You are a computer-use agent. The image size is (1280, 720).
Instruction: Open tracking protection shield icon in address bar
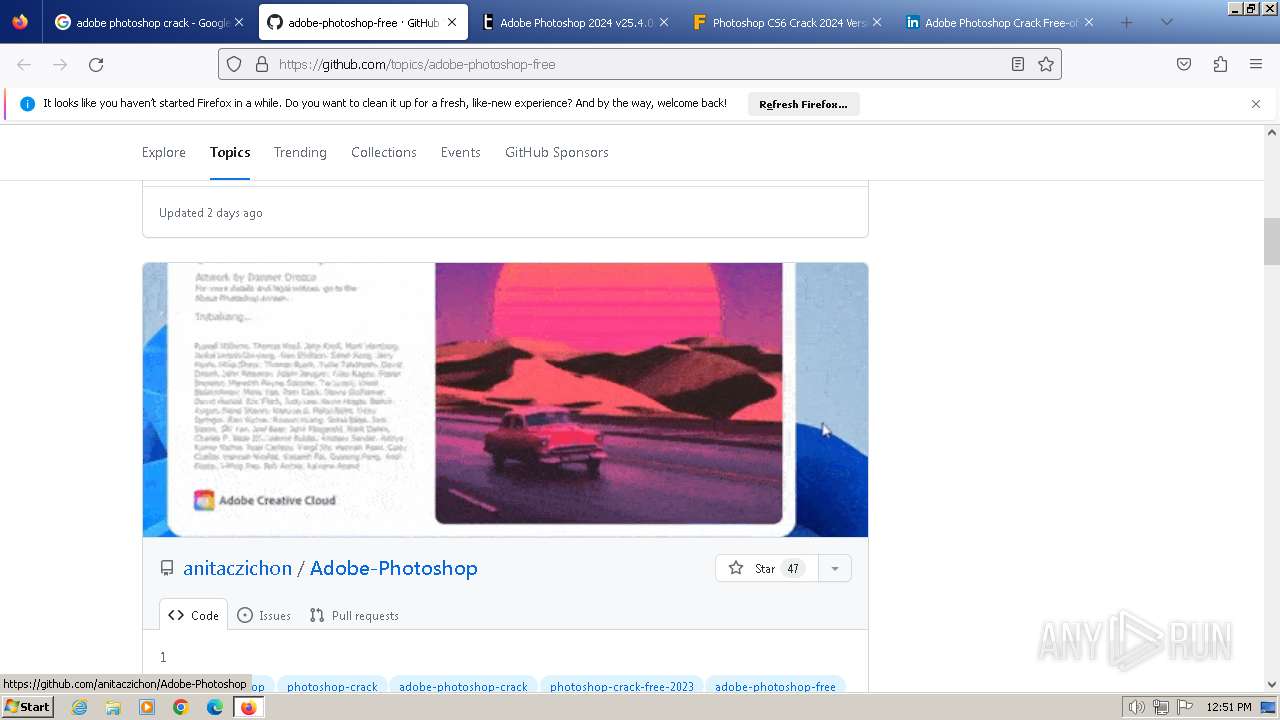[234, 64]
